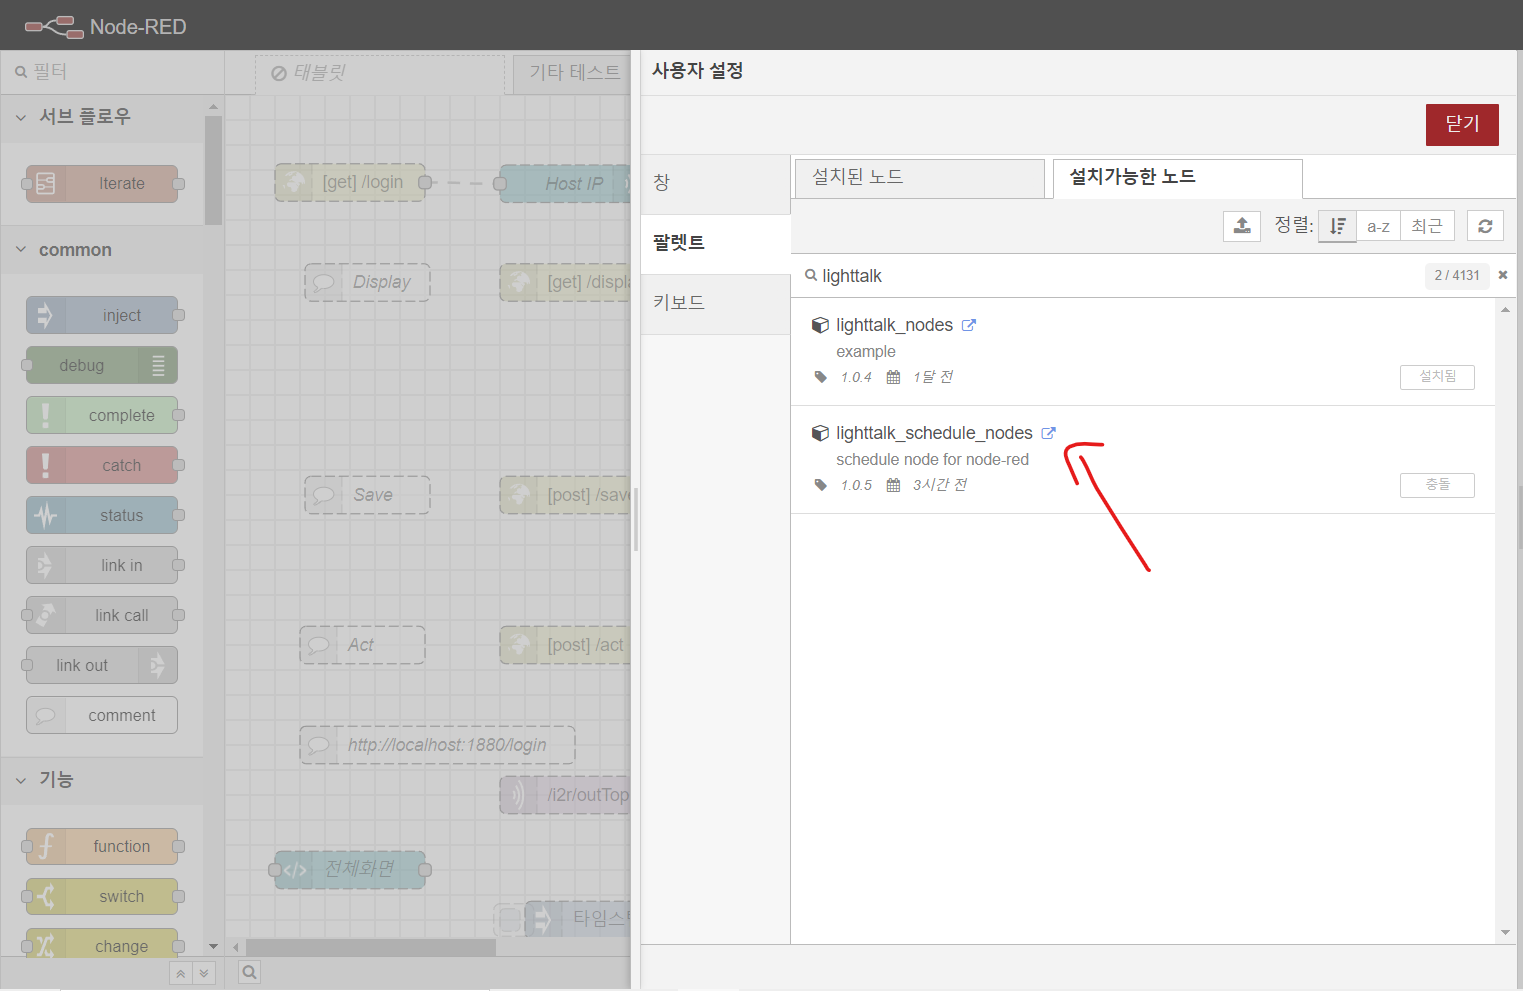Sort nodes by relevance icon
The image size is (1523, 991).
coord(1337,226)
